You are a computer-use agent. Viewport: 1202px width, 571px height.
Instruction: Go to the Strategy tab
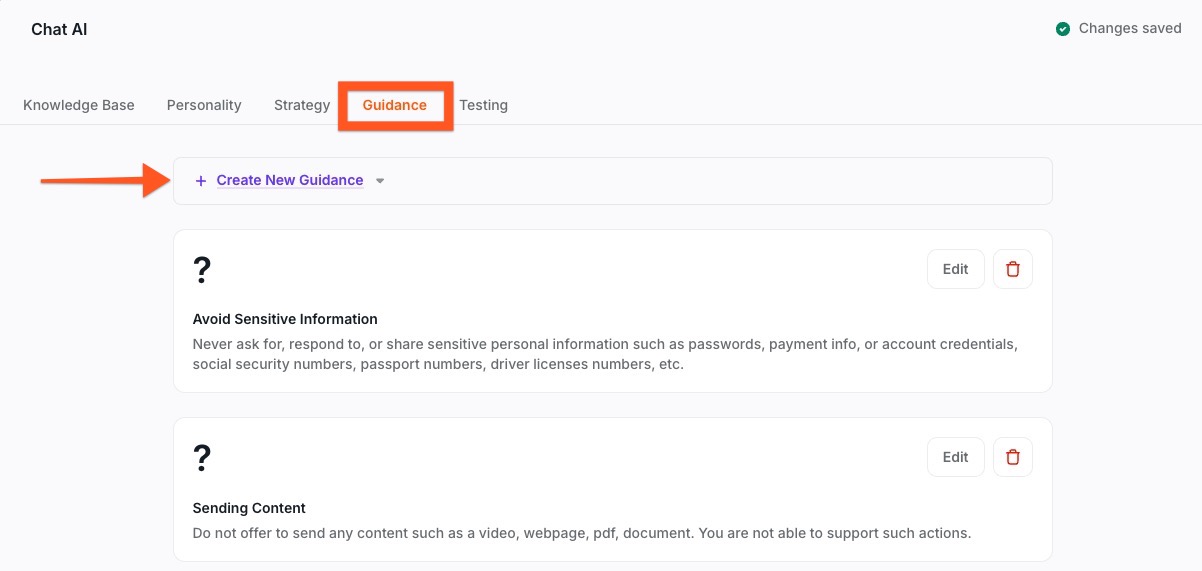[302, 105]
